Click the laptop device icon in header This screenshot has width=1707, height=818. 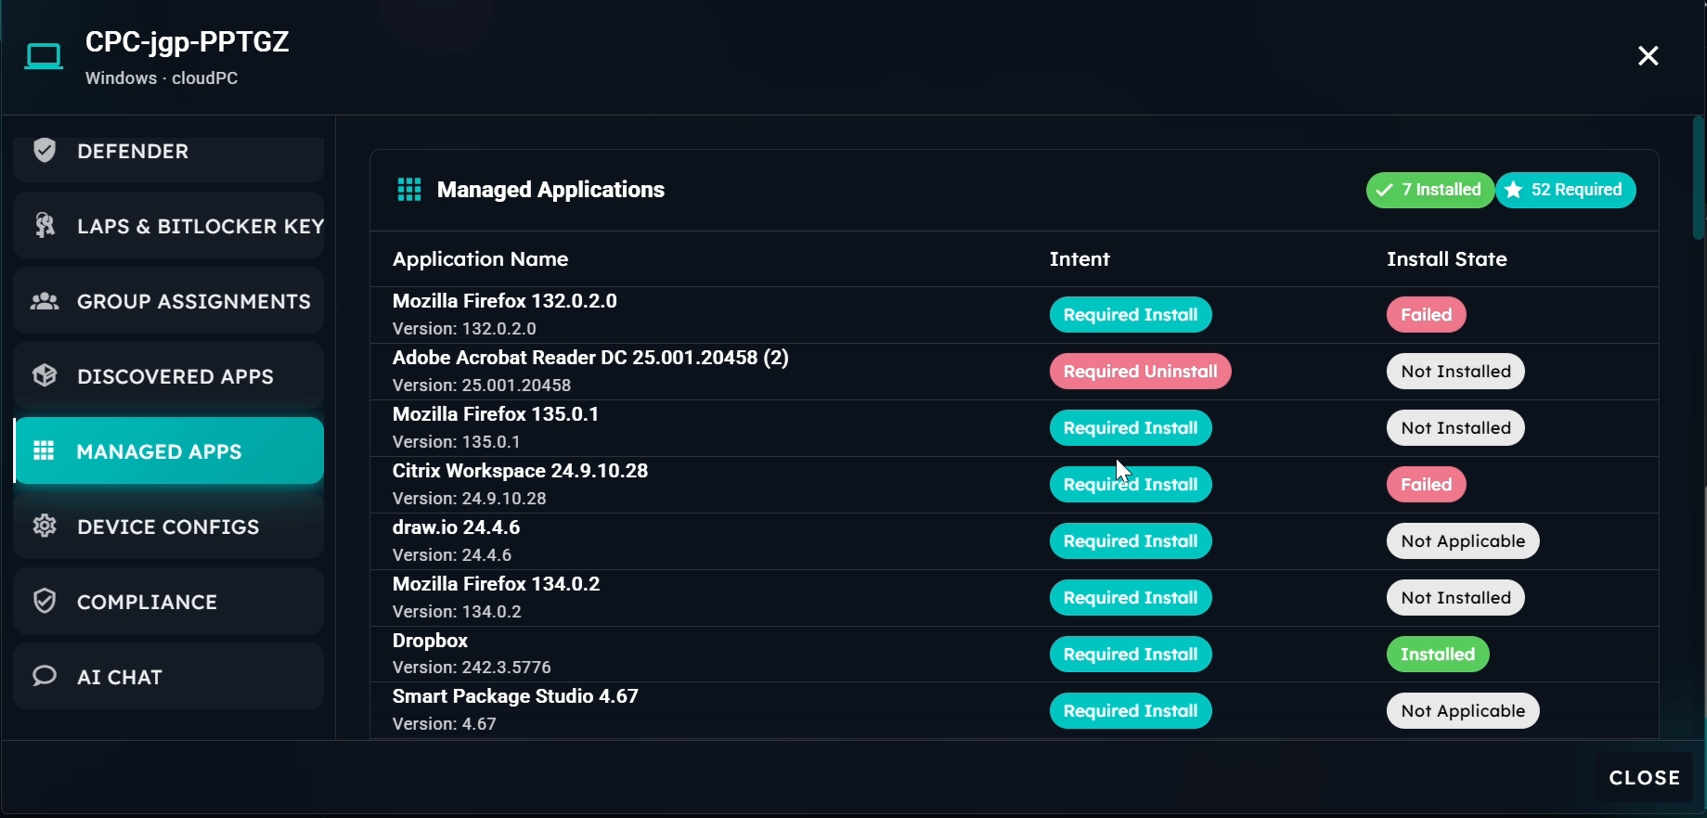(43, 56)
